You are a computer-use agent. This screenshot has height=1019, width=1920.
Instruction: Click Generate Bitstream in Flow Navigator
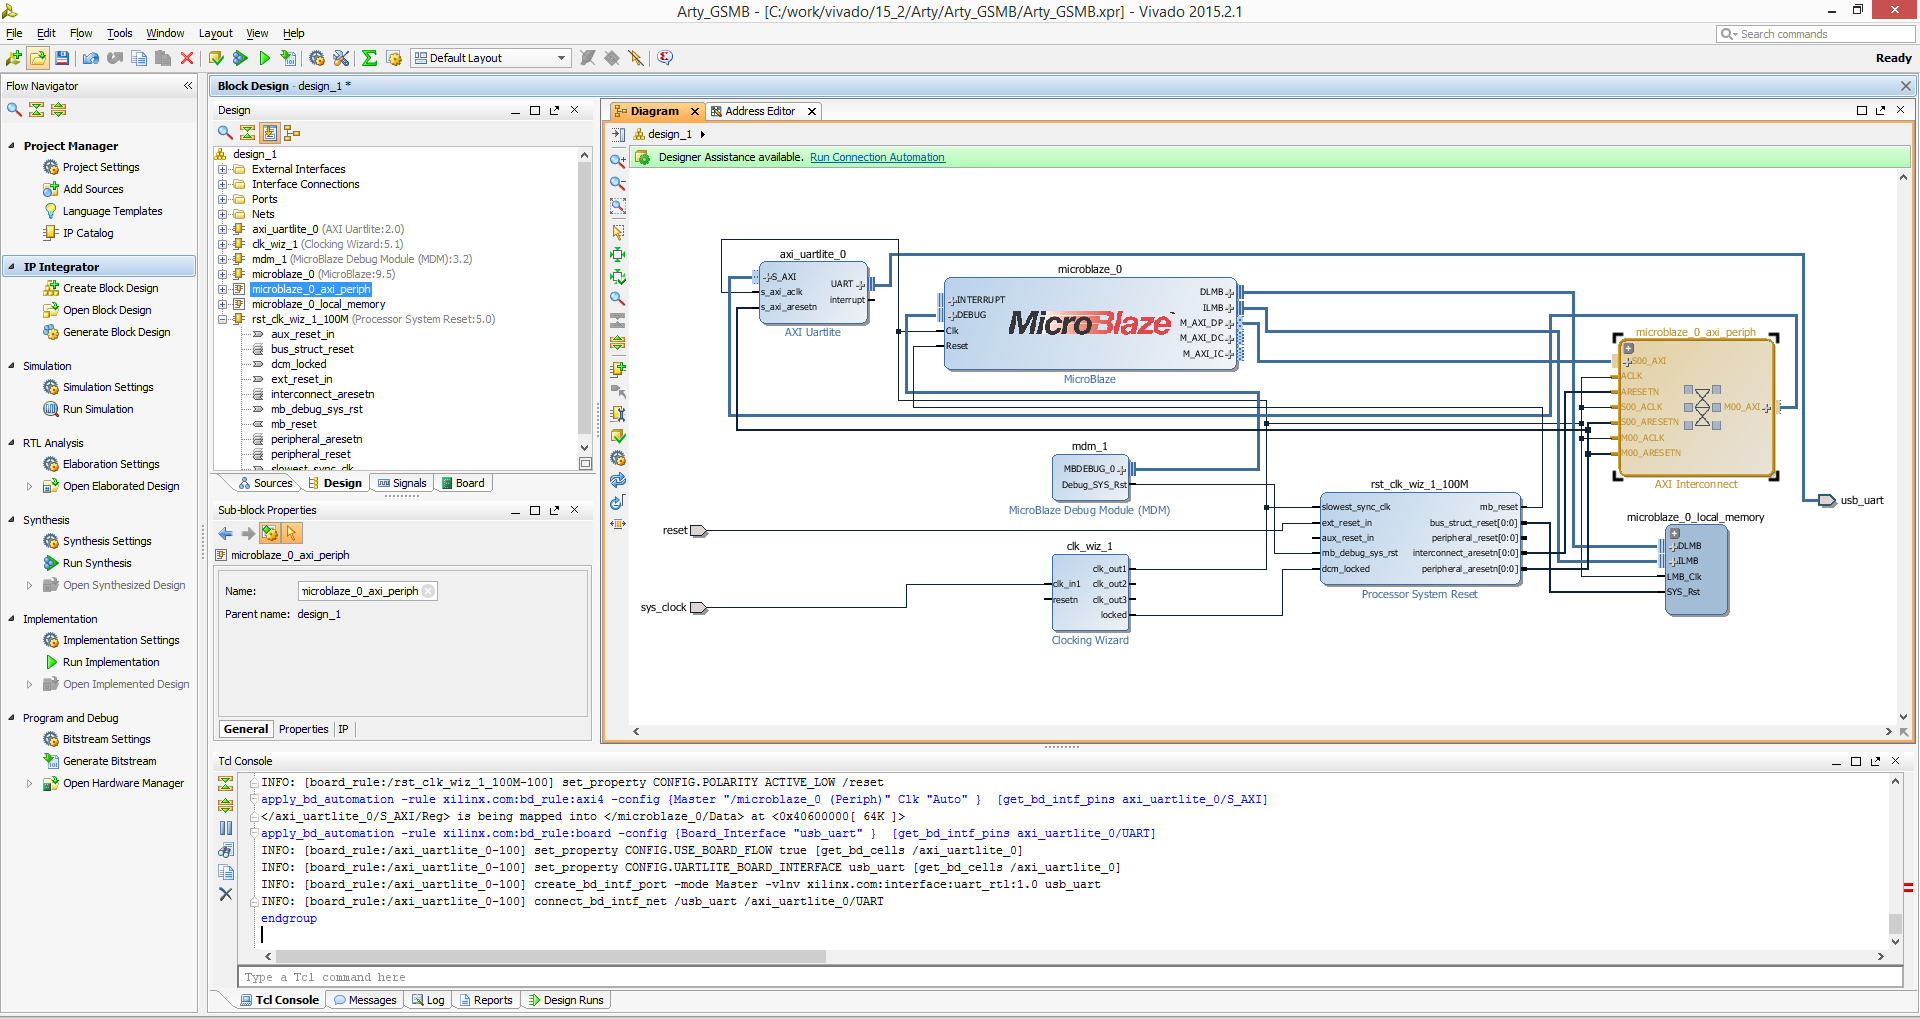click(x=110, y=761)
